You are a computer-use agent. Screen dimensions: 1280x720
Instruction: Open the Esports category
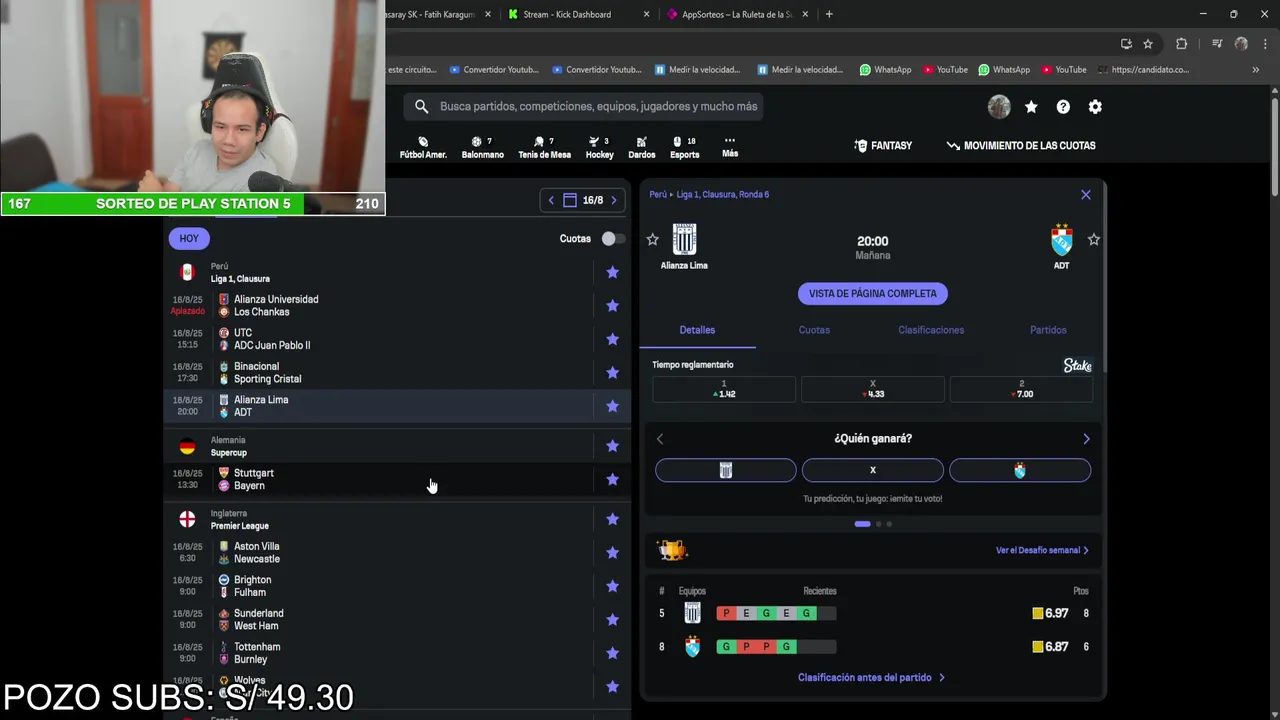684,147
